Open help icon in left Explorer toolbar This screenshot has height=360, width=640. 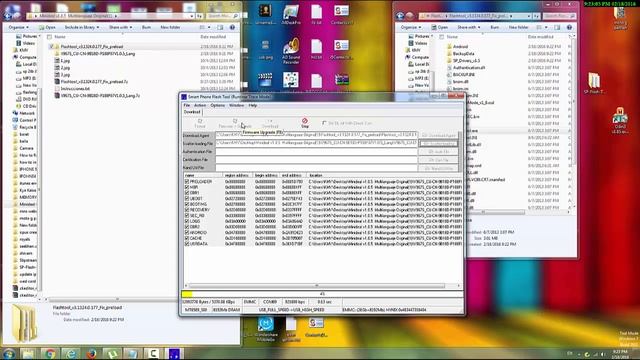coord(232,27)
